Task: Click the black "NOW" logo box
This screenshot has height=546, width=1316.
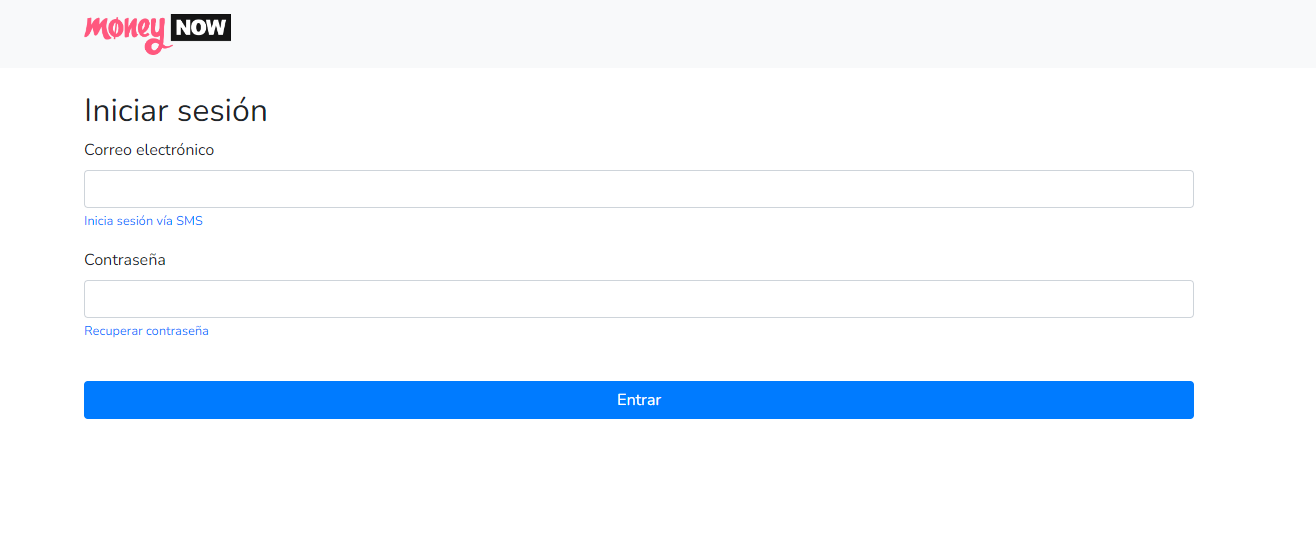Action: click(202, 28)
